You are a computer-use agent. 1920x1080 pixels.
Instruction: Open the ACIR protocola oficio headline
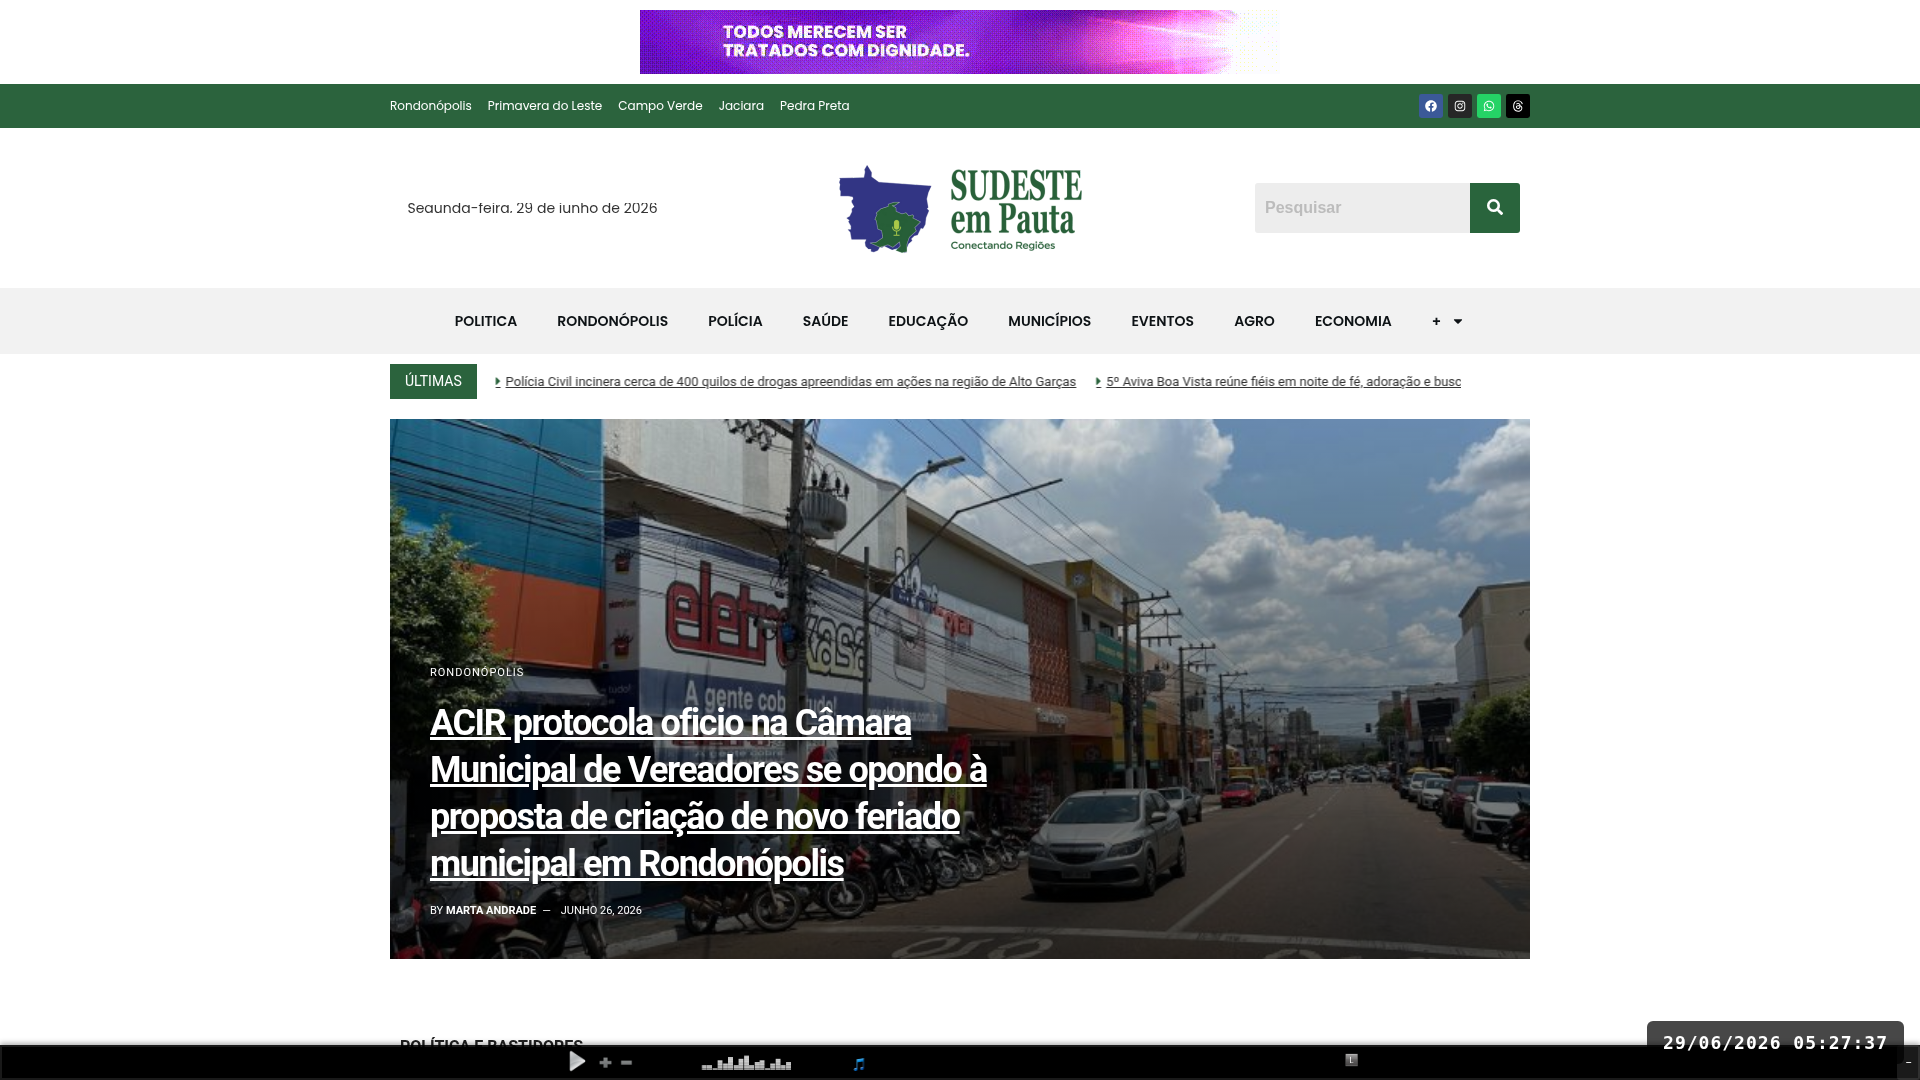(708, 793)
